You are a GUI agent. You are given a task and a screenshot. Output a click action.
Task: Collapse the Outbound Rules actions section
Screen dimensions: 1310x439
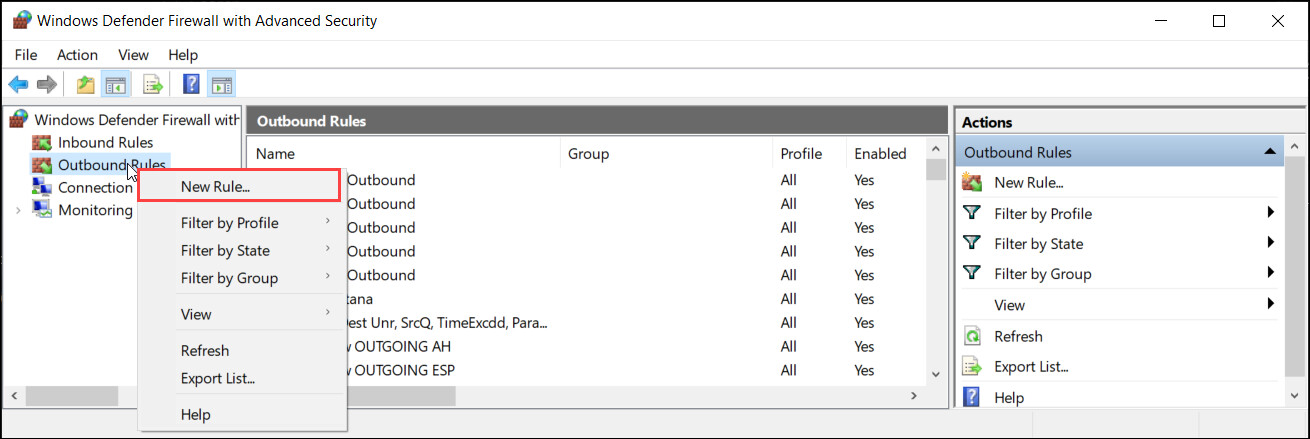click(x=1269, y=152)
